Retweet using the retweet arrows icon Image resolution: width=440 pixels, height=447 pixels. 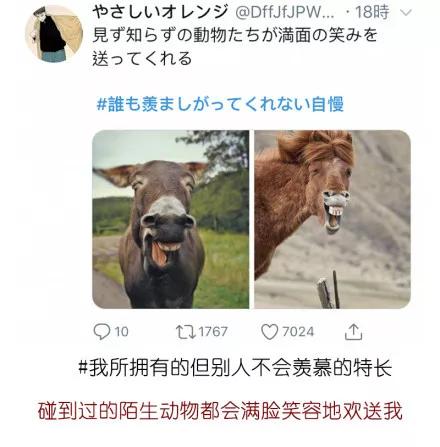[x=186, y=332]
